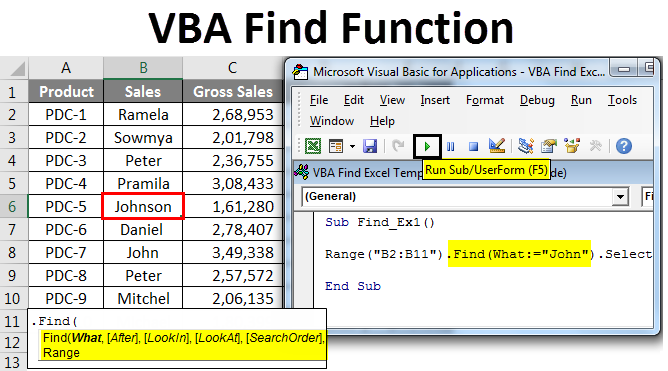
Task: Click the Sub Find_Ex1() code line
Action: point(380,222)
